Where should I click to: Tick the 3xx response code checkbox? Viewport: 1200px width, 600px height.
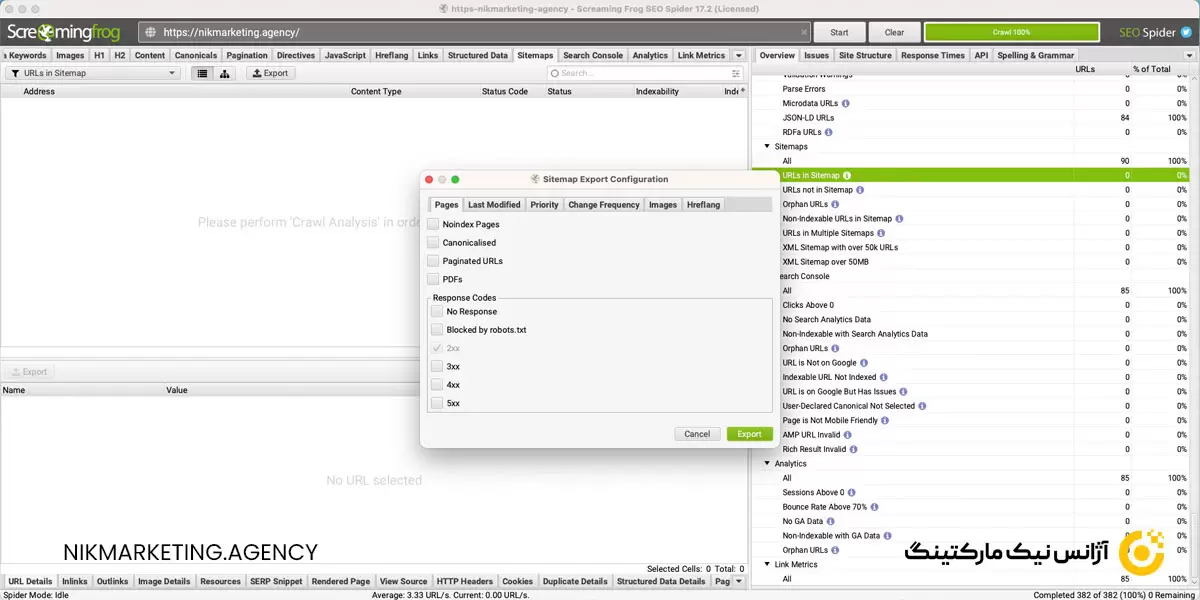point(437,367)
